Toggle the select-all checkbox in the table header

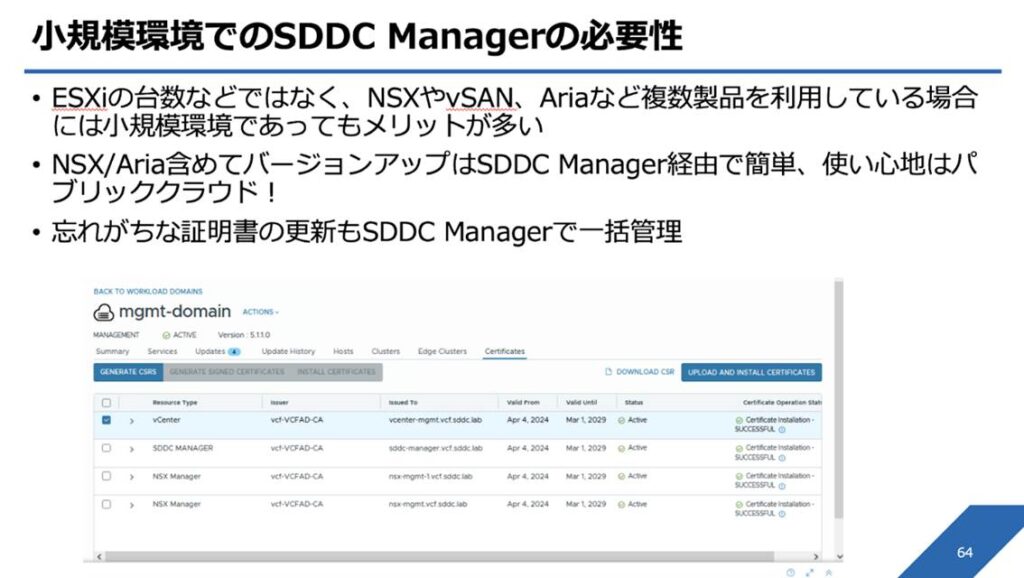pyautogui.click(x=106, y=402)
